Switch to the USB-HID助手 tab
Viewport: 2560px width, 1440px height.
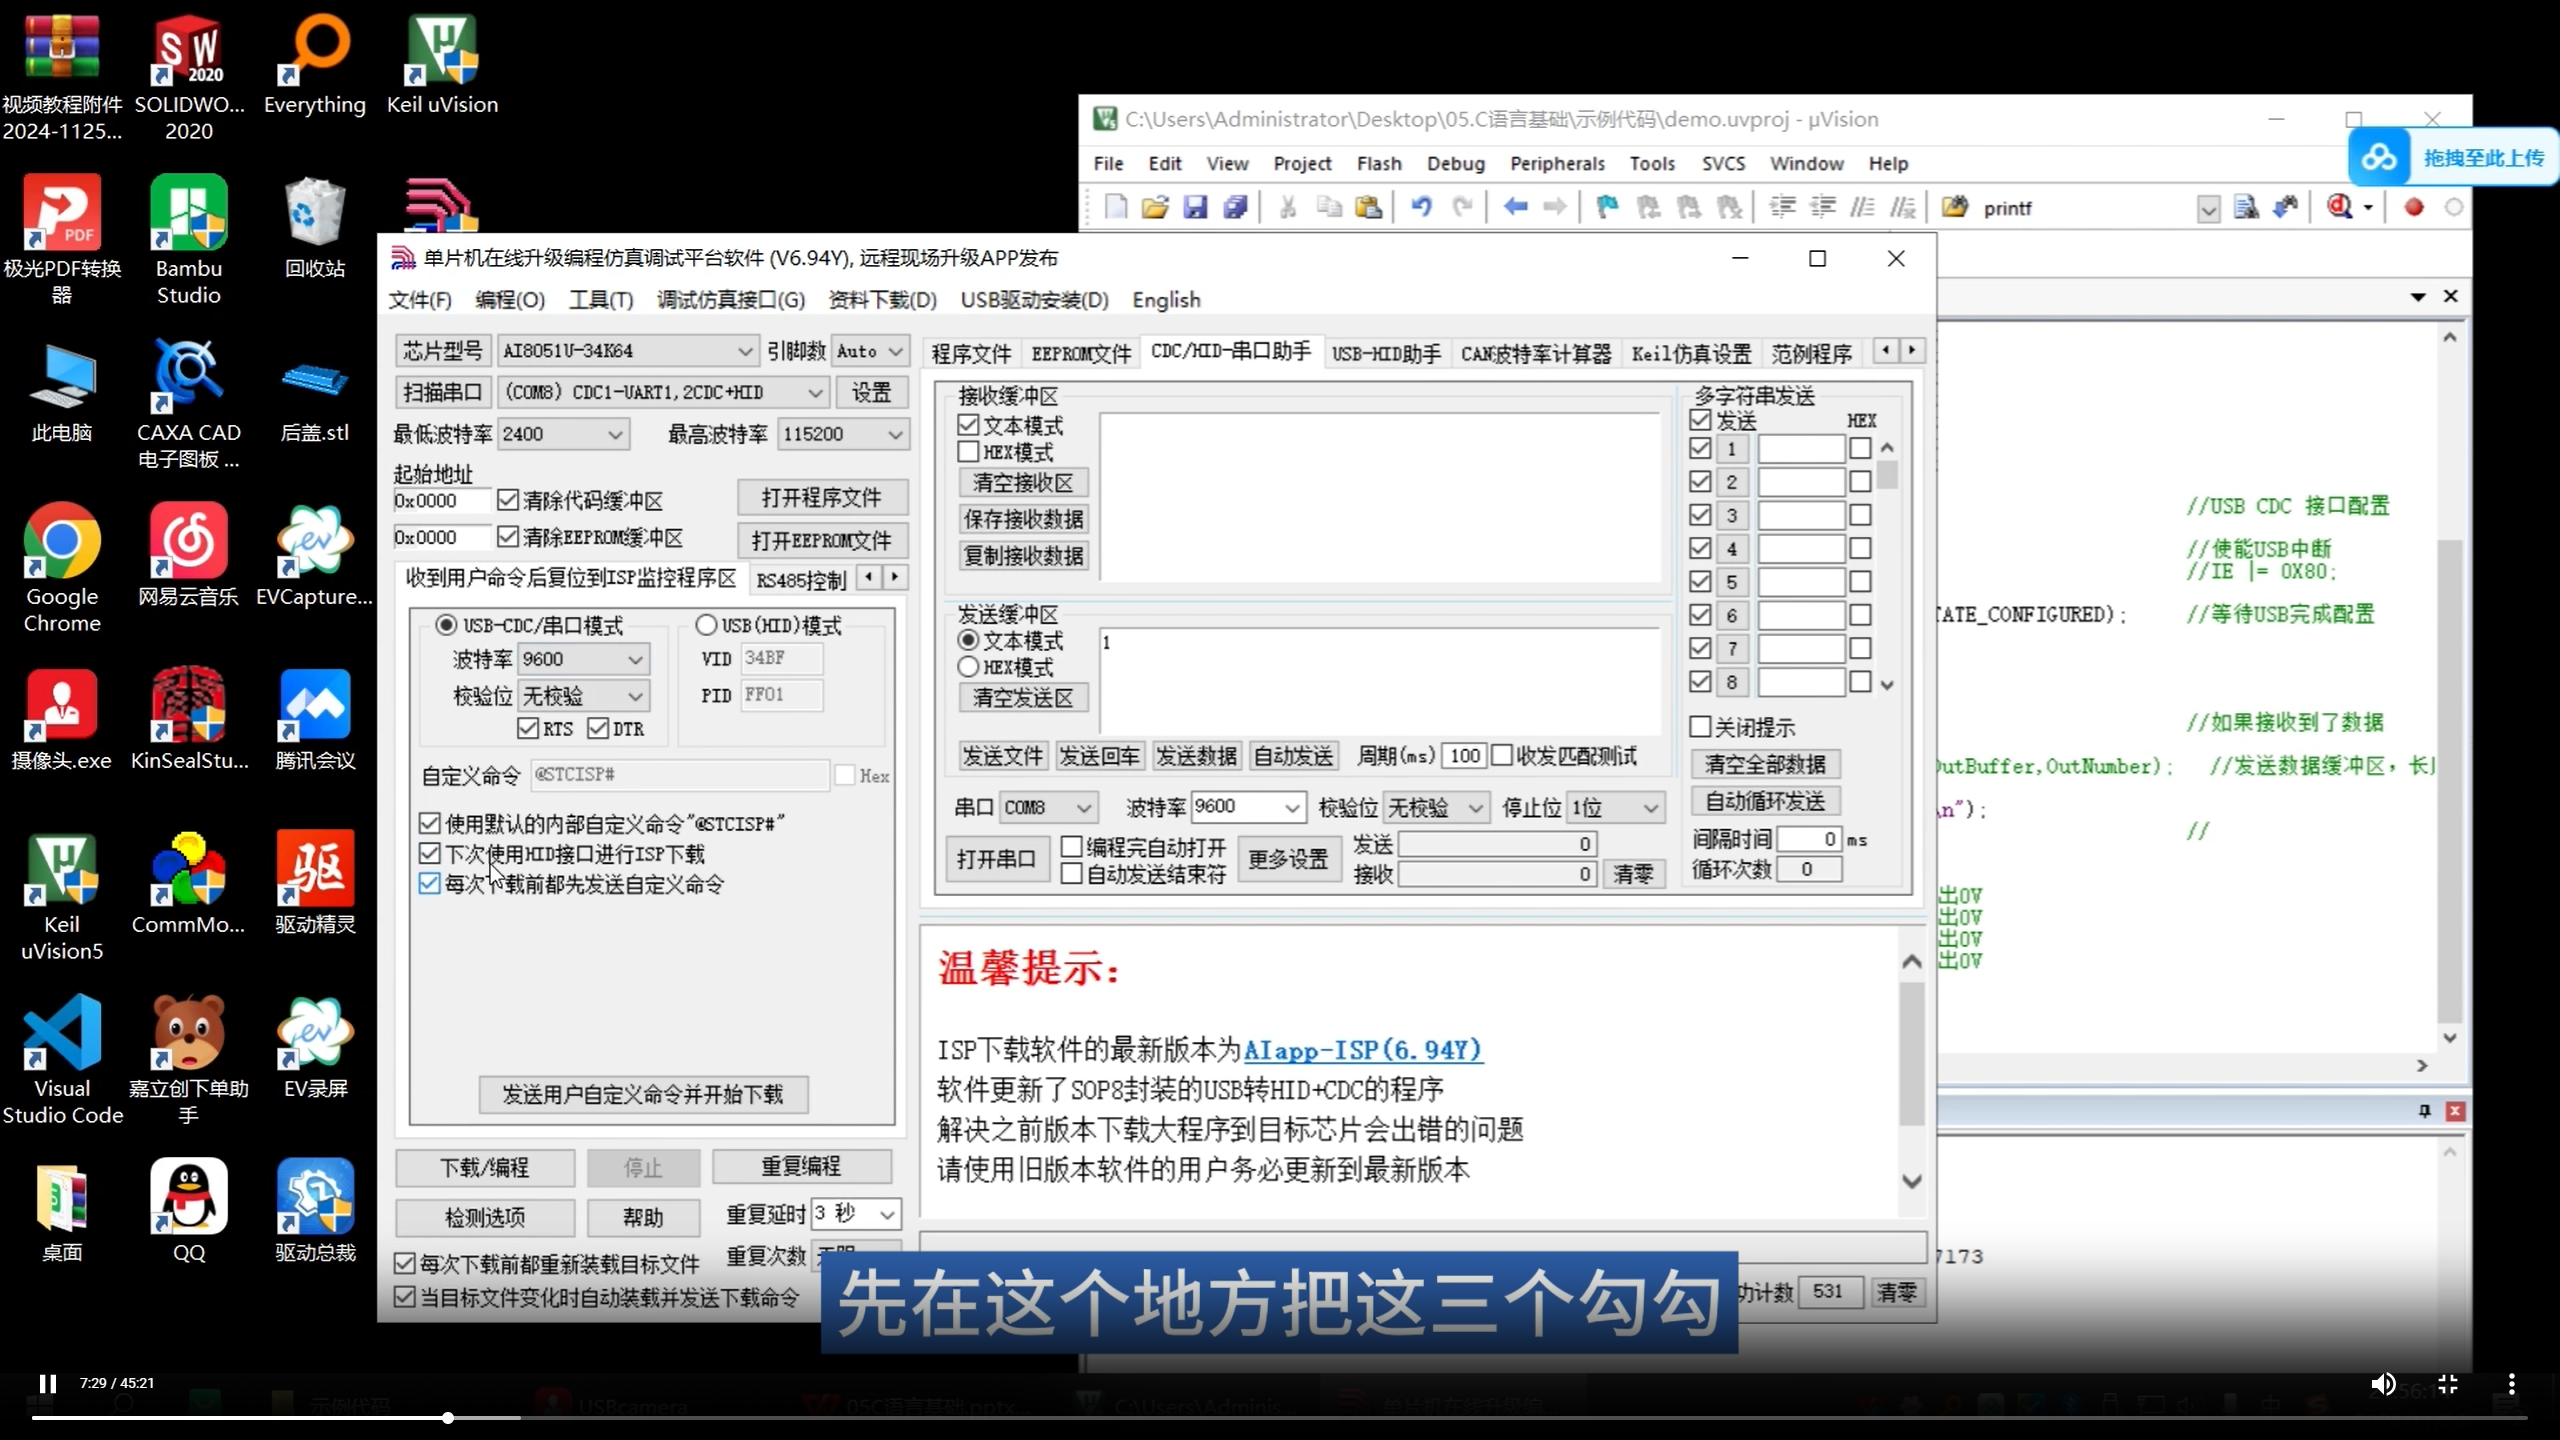pyautogui.click(x=1384, y=352)
